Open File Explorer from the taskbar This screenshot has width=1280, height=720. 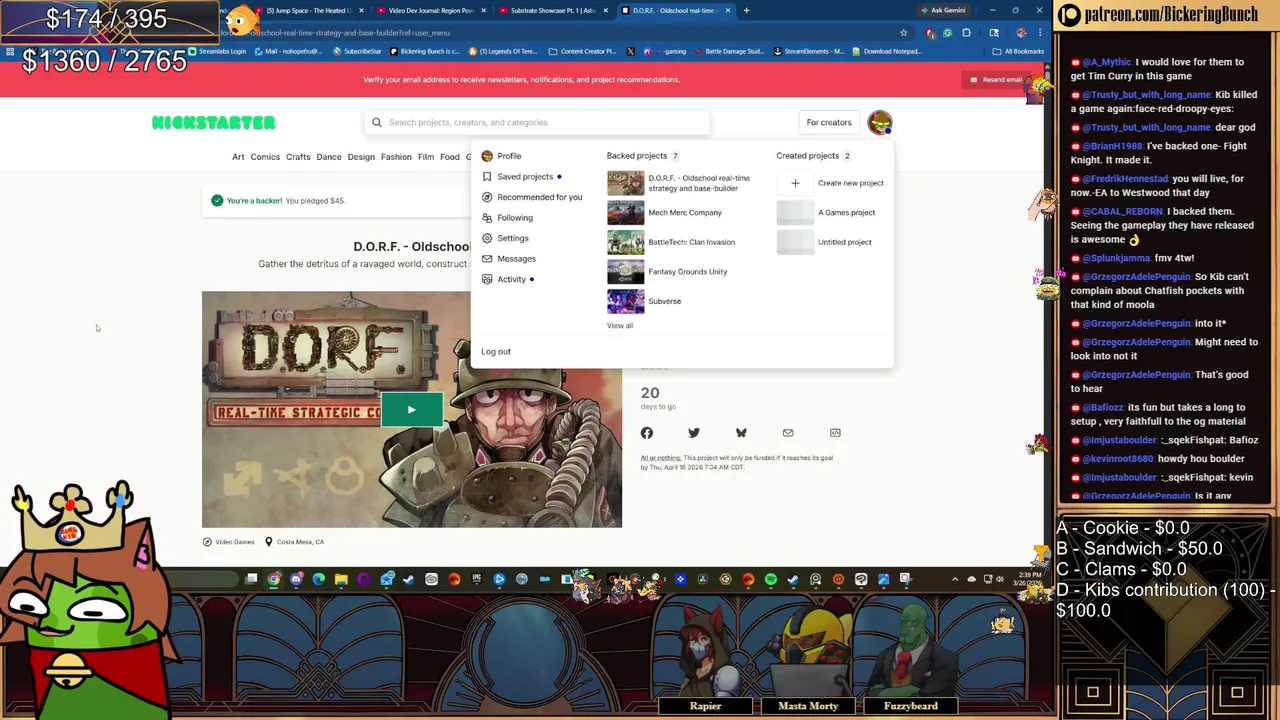341,579
